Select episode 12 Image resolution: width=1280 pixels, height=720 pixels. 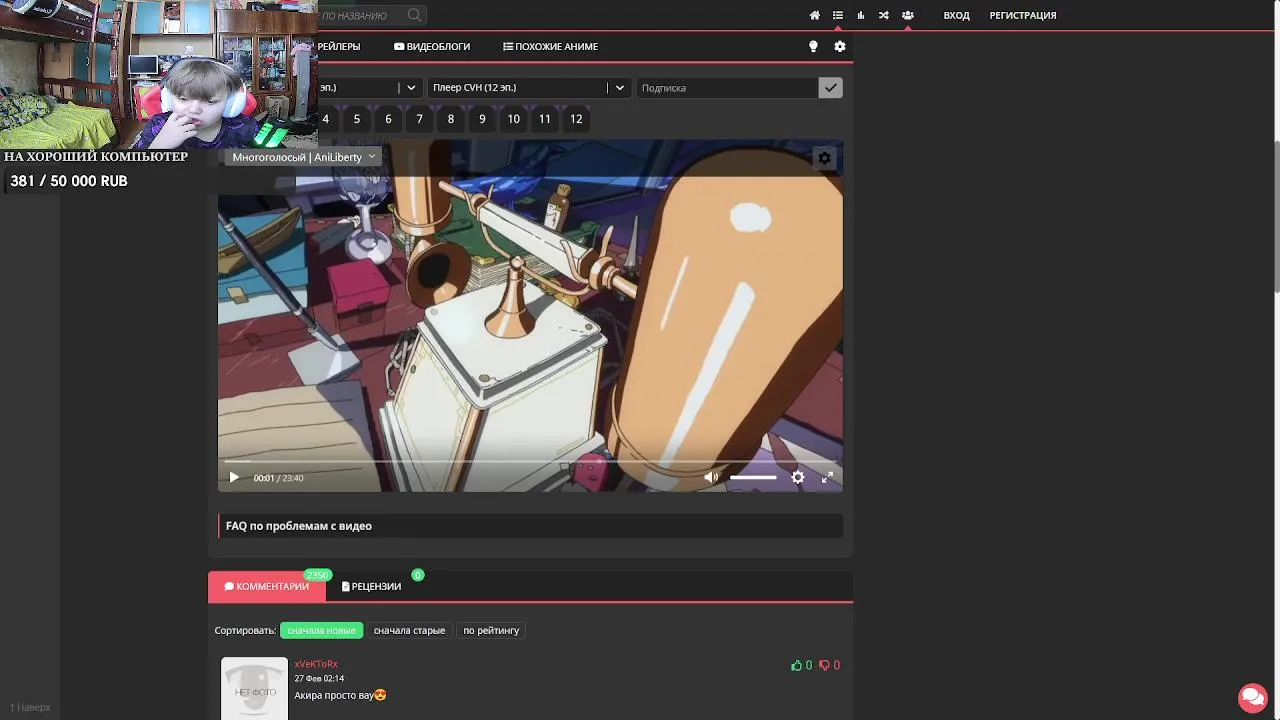coord(576,119)
